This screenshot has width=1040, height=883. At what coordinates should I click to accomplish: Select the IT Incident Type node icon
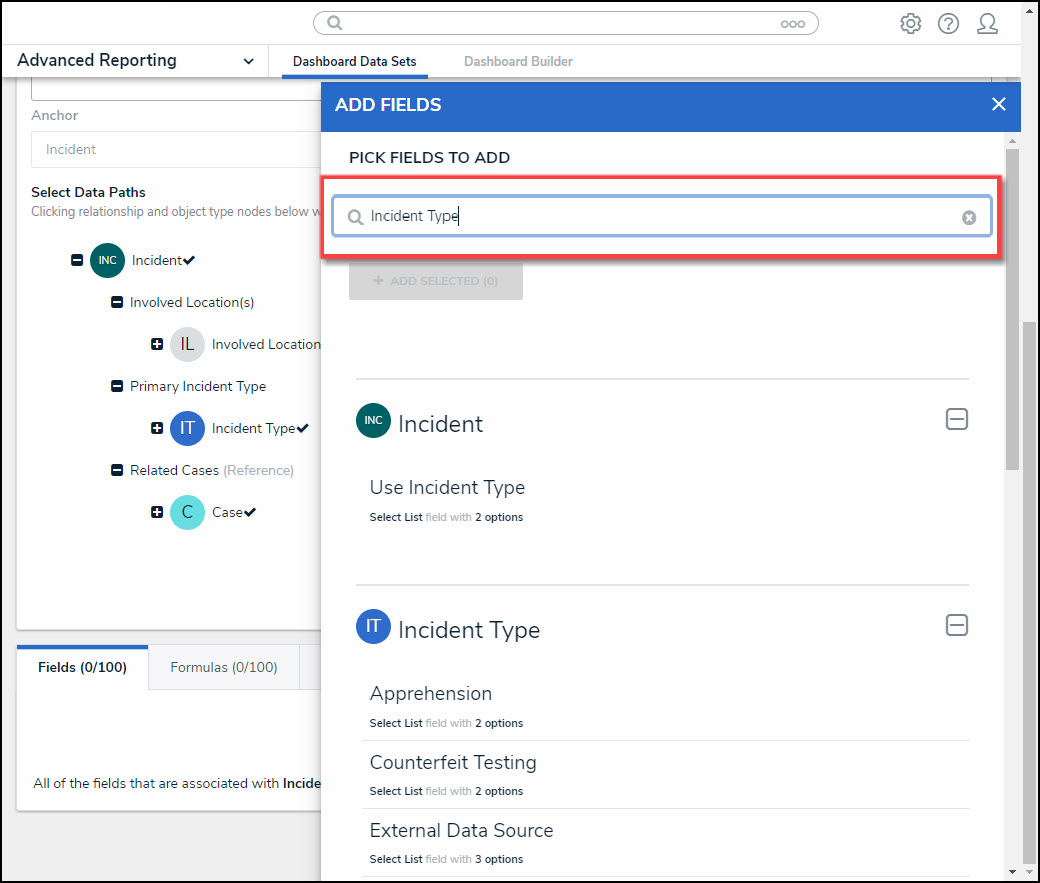[x=187, y=428]
